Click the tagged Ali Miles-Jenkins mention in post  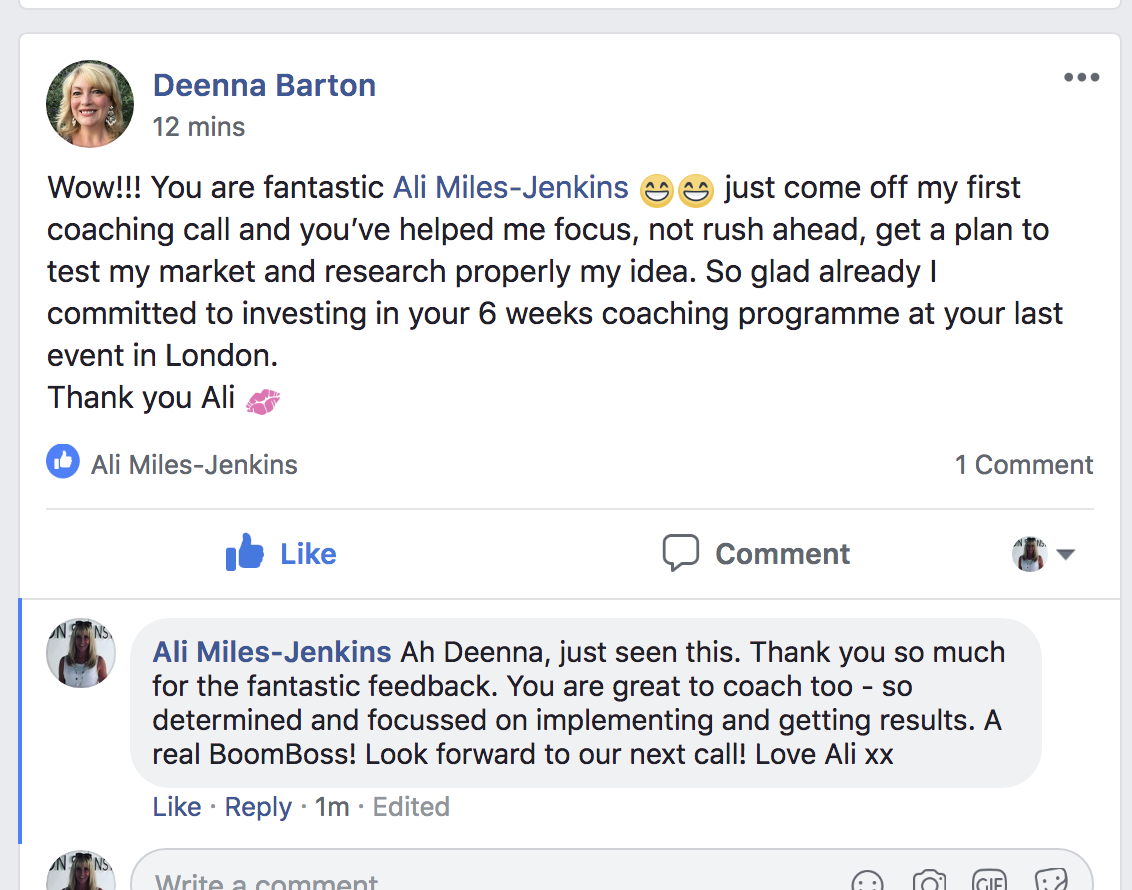(510, 187)
